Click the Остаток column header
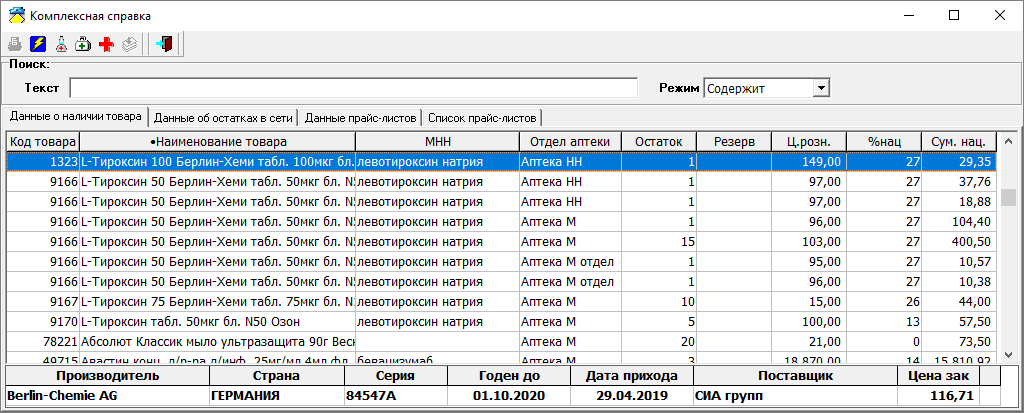Viewport: 1024px width, 413px height. [x=659, y=142]
